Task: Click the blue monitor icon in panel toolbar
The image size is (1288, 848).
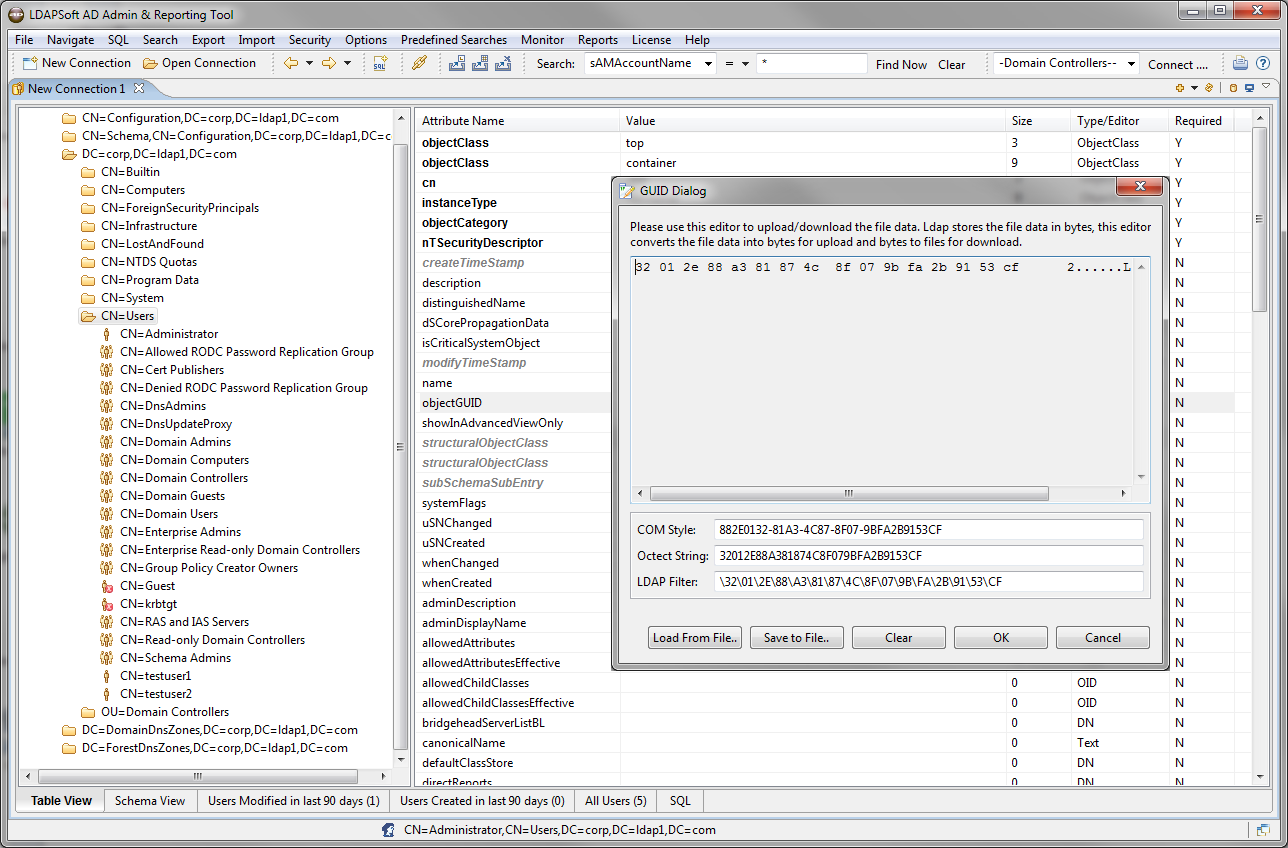Action: [x=1249, y=88]
